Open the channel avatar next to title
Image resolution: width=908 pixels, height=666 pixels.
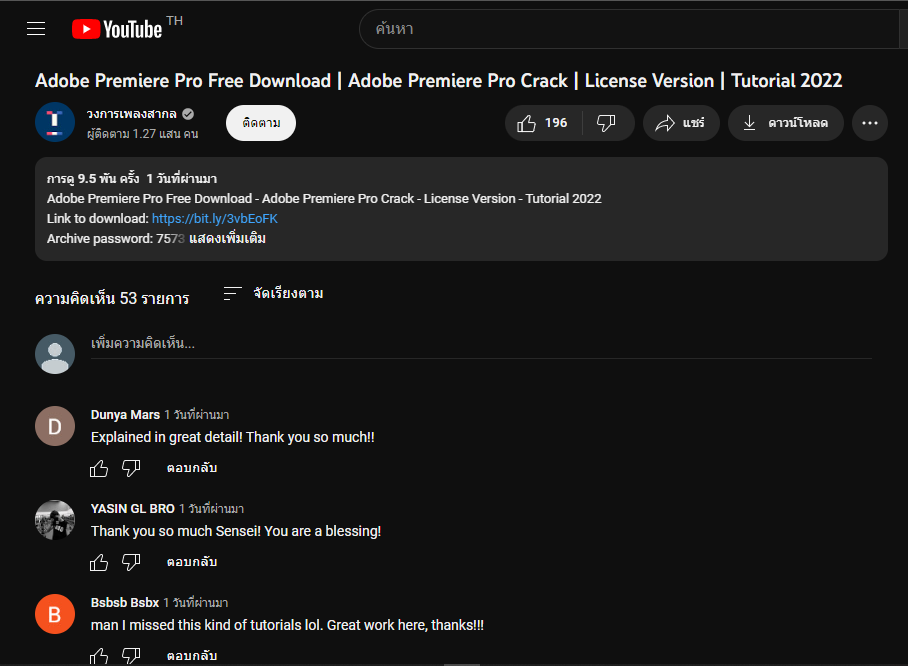pyautogui.click(x=55, y=122)
